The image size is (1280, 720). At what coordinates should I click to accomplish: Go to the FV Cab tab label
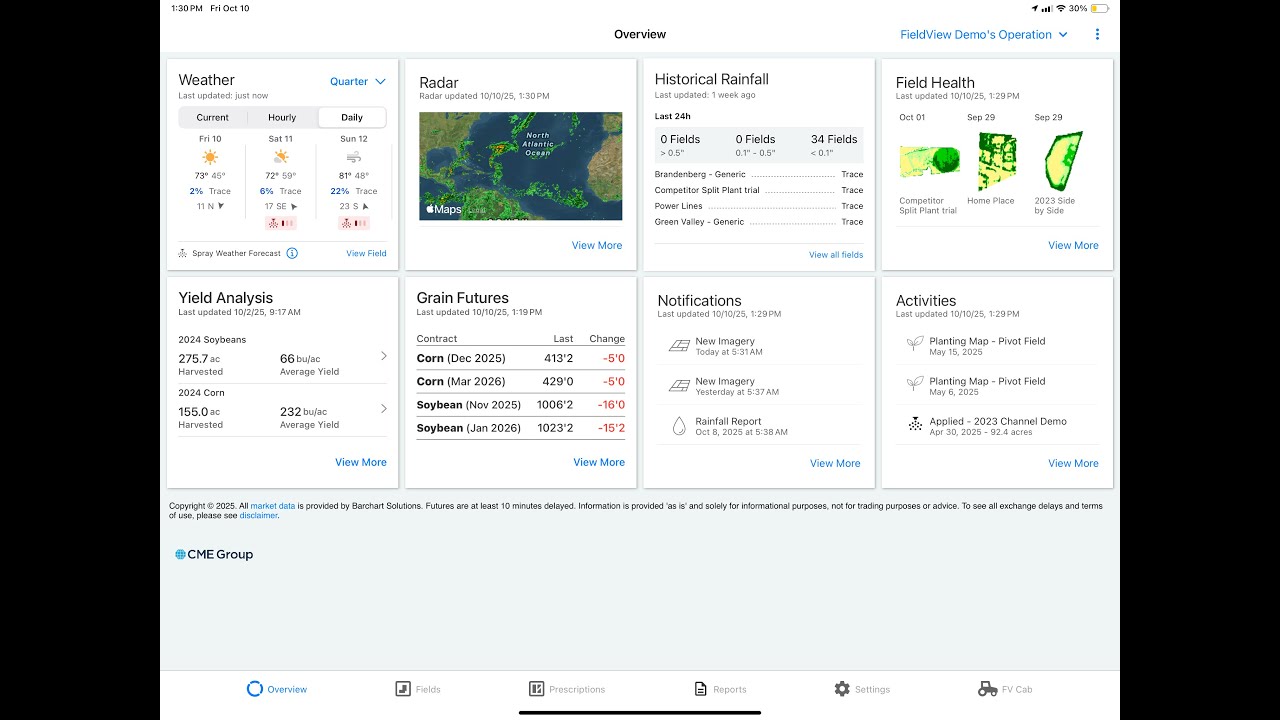pyautogui.click(x=1017, y=690)
